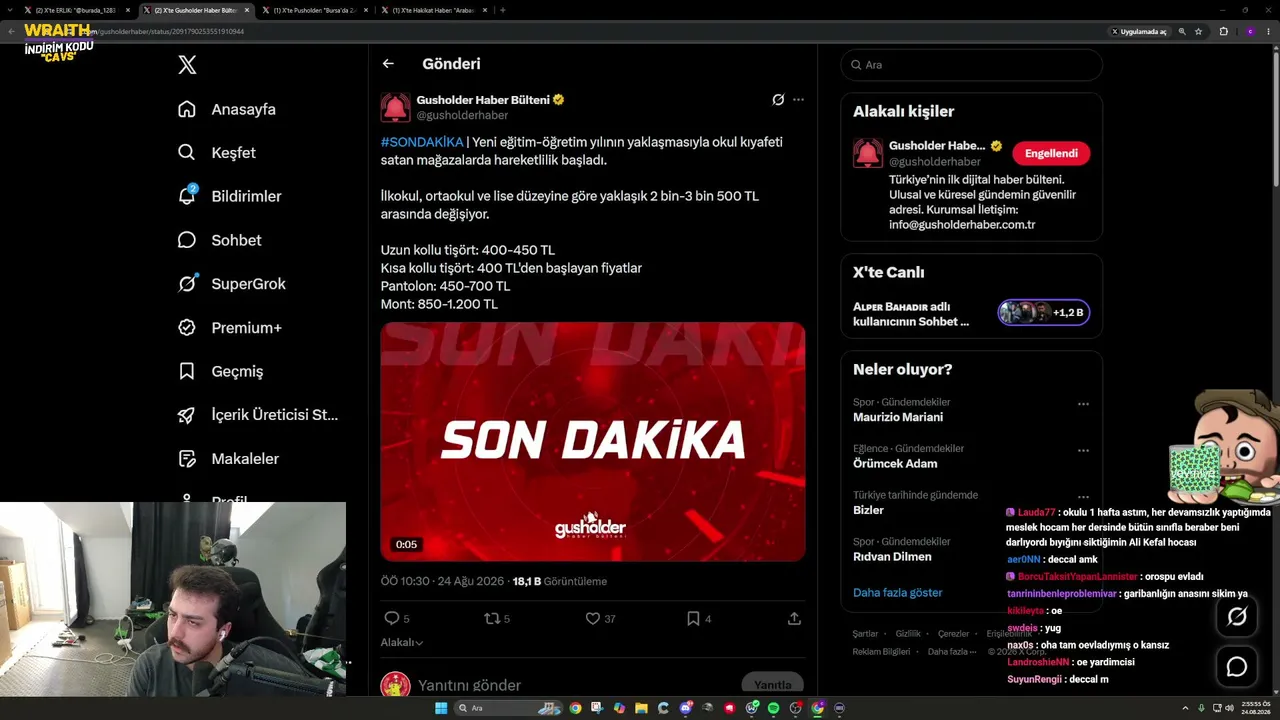Click listener avatars +1,2 B badge

click(1044, 313)
